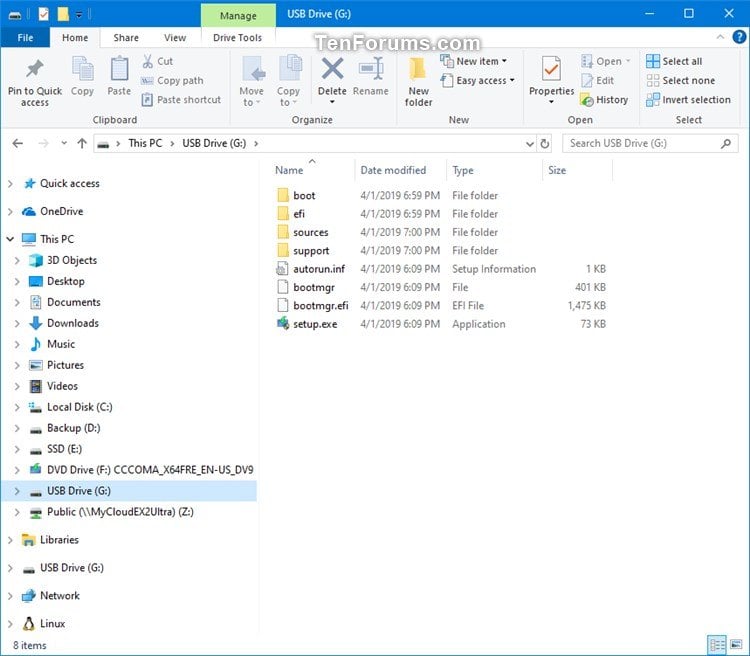Refresh the folder view
The image size is (750, 656).
point(544,143)
